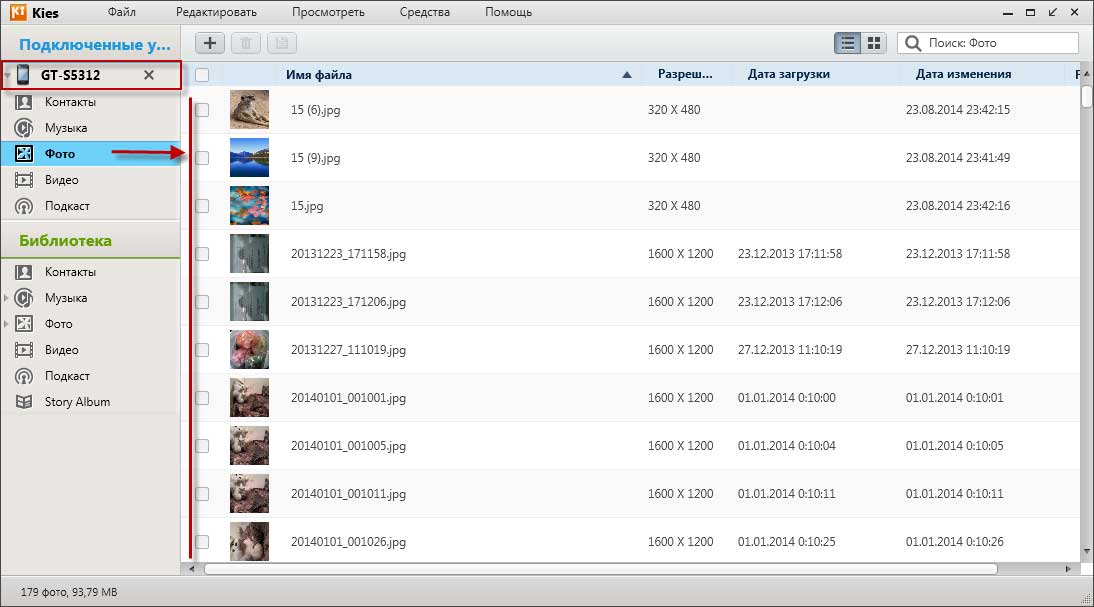The image size is (1094, 607).
Task: Click the vertical scrollbar thumb
Action: point(1087,96)
